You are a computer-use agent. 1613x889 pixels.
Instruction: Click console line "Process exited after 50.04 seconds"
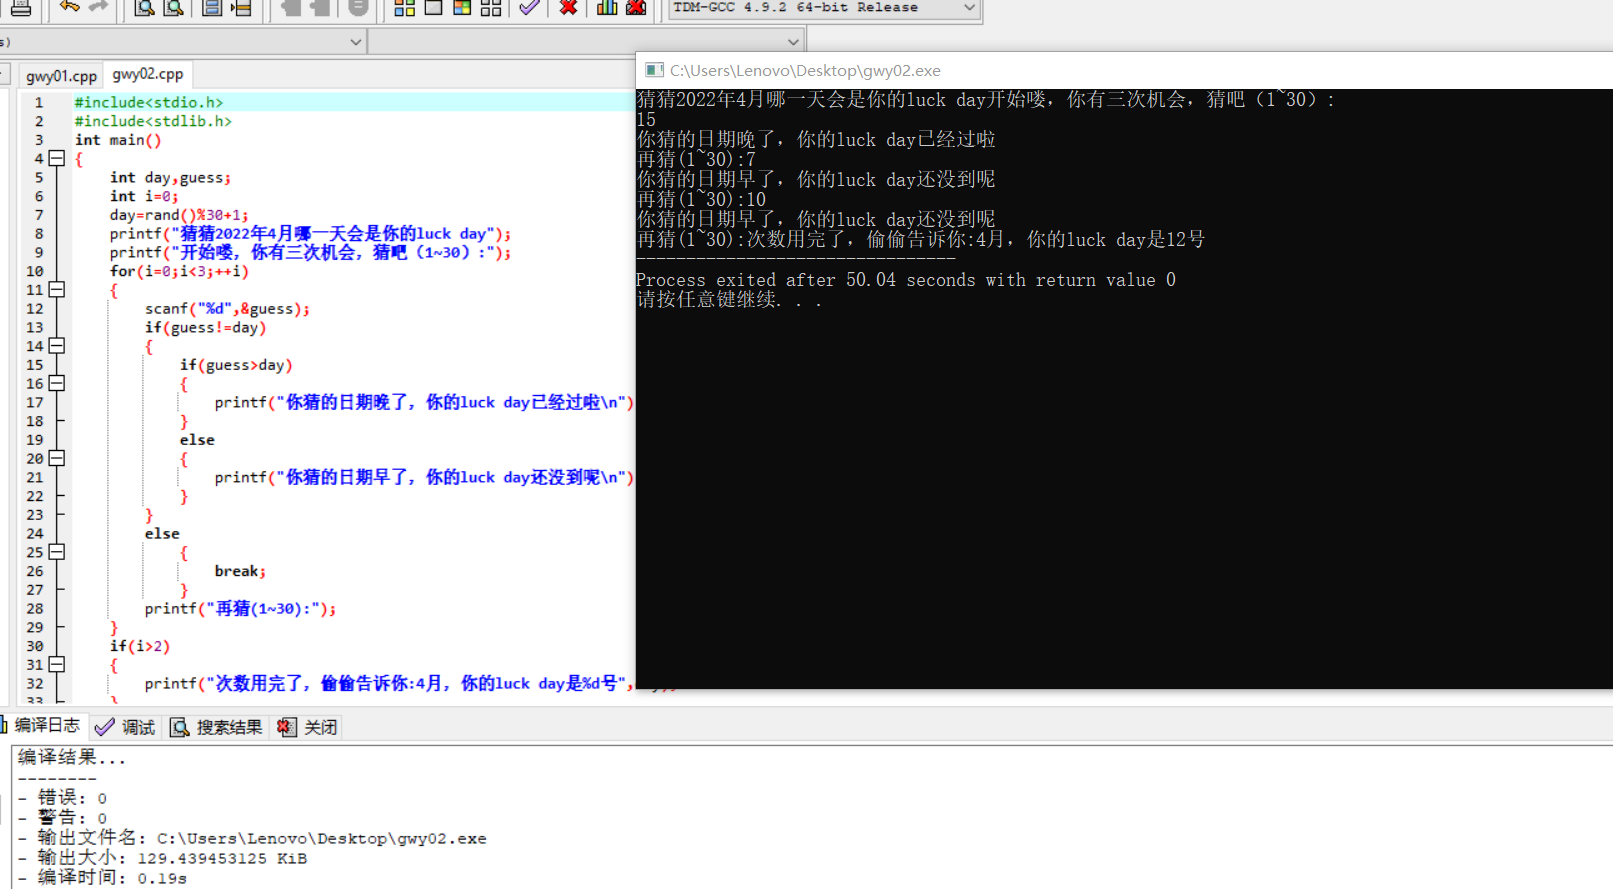pos(905,280)
